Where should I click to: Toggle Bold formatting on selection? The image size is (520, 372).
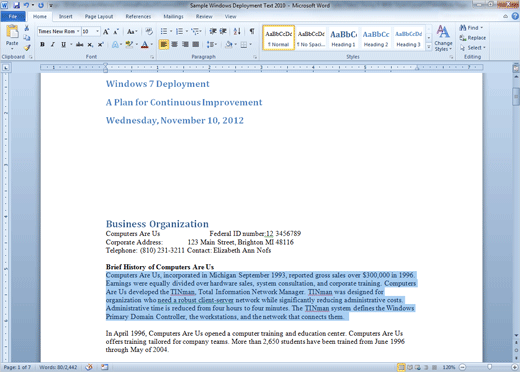42,44
